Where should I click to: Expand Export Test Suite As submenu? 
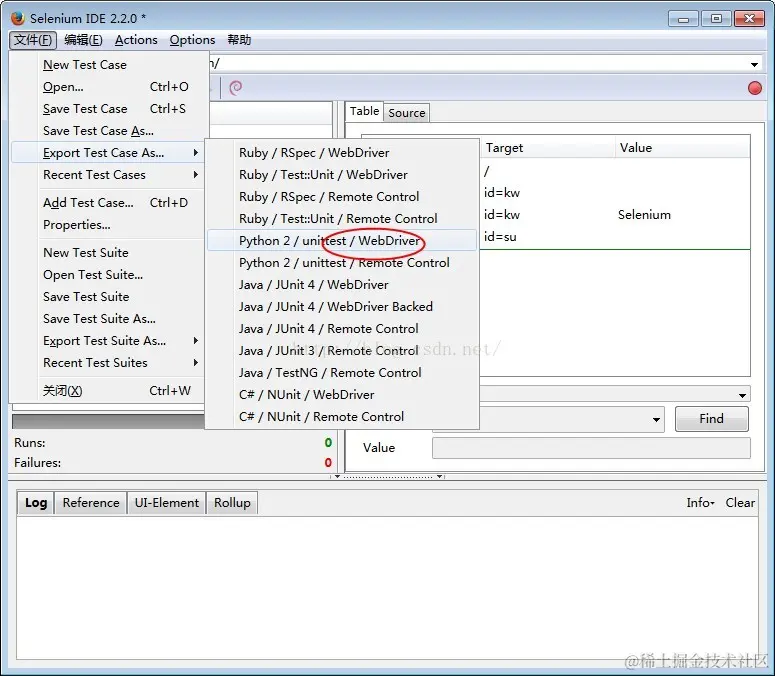pyautogui.click(x=108, y=340)
